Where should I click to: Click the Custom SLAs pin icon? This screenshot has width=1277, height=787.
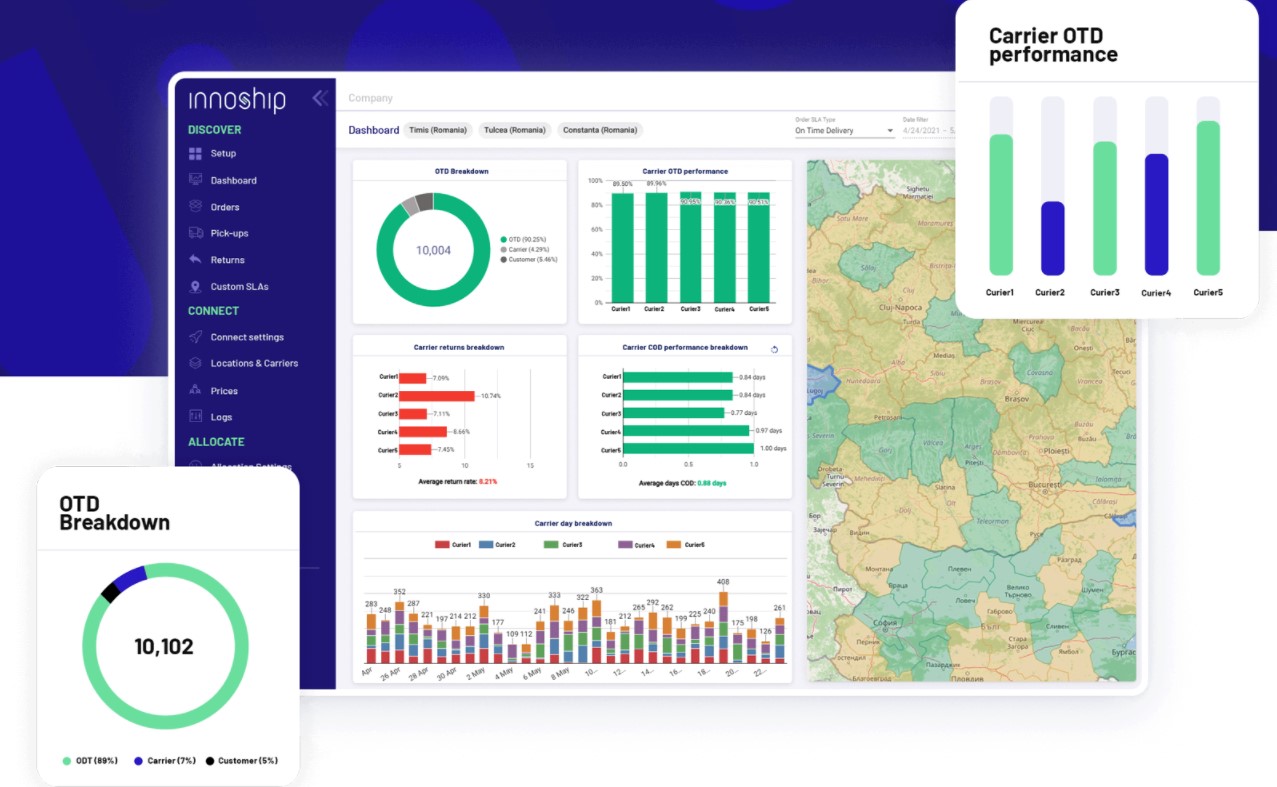[x=195, y=287]
